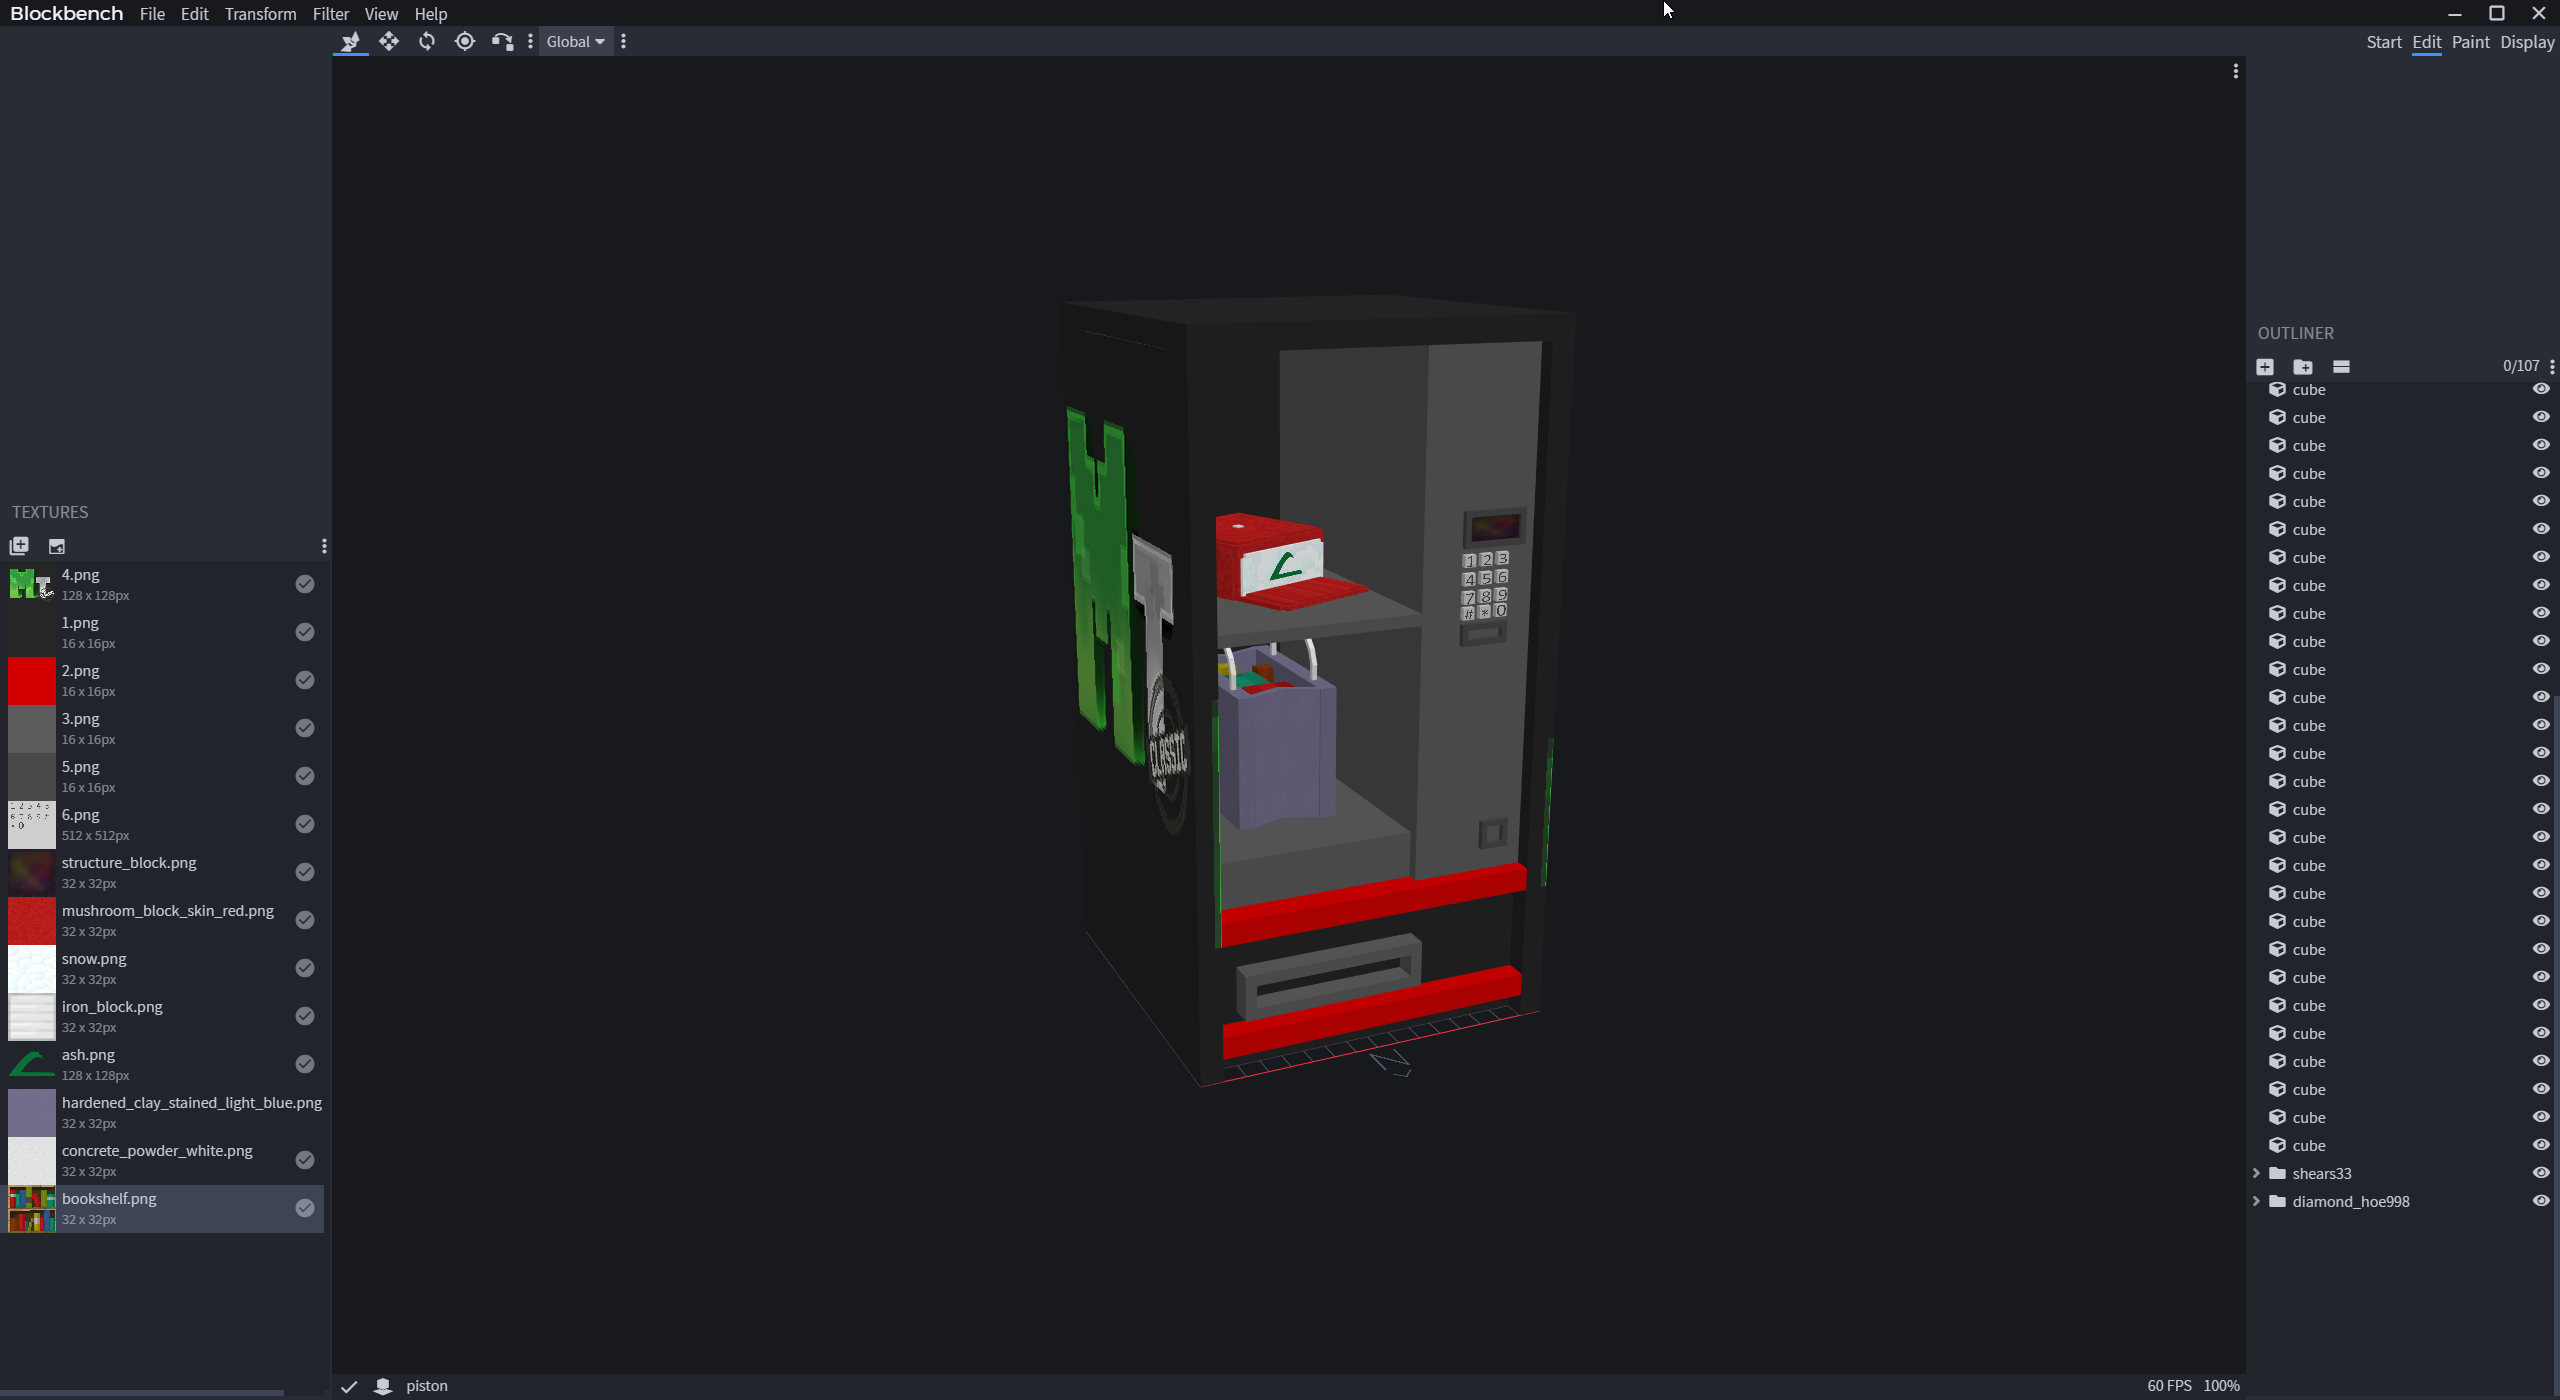Open the Transform menu

(x=260, y=14)
